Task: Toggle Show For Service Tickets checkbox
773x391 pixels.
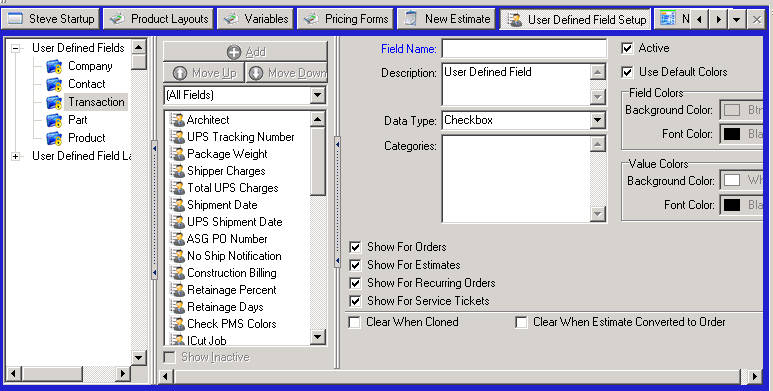Action: coord(355,301)
